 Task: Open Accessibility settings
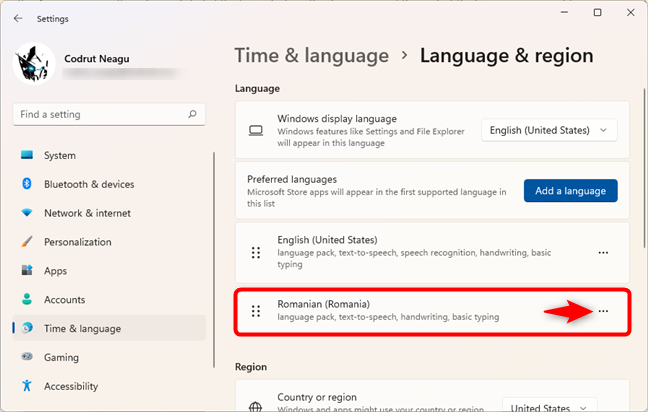110,386
